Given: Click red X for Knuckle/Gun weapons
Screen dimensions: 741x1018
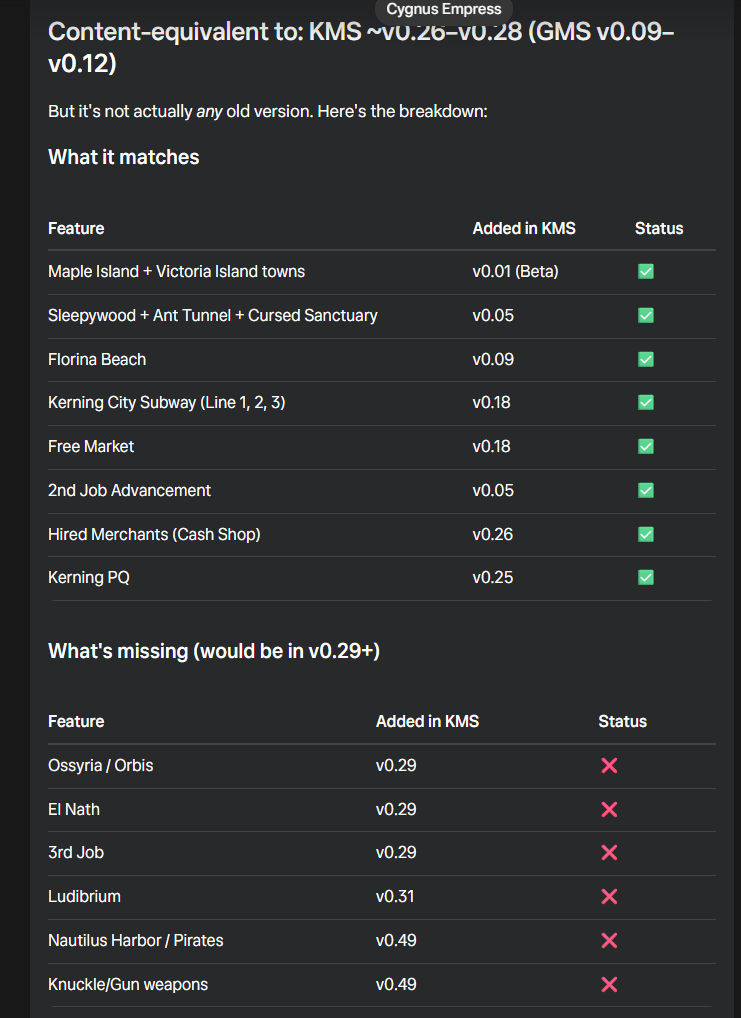Looking at the screenshot, I should point(609,984).
